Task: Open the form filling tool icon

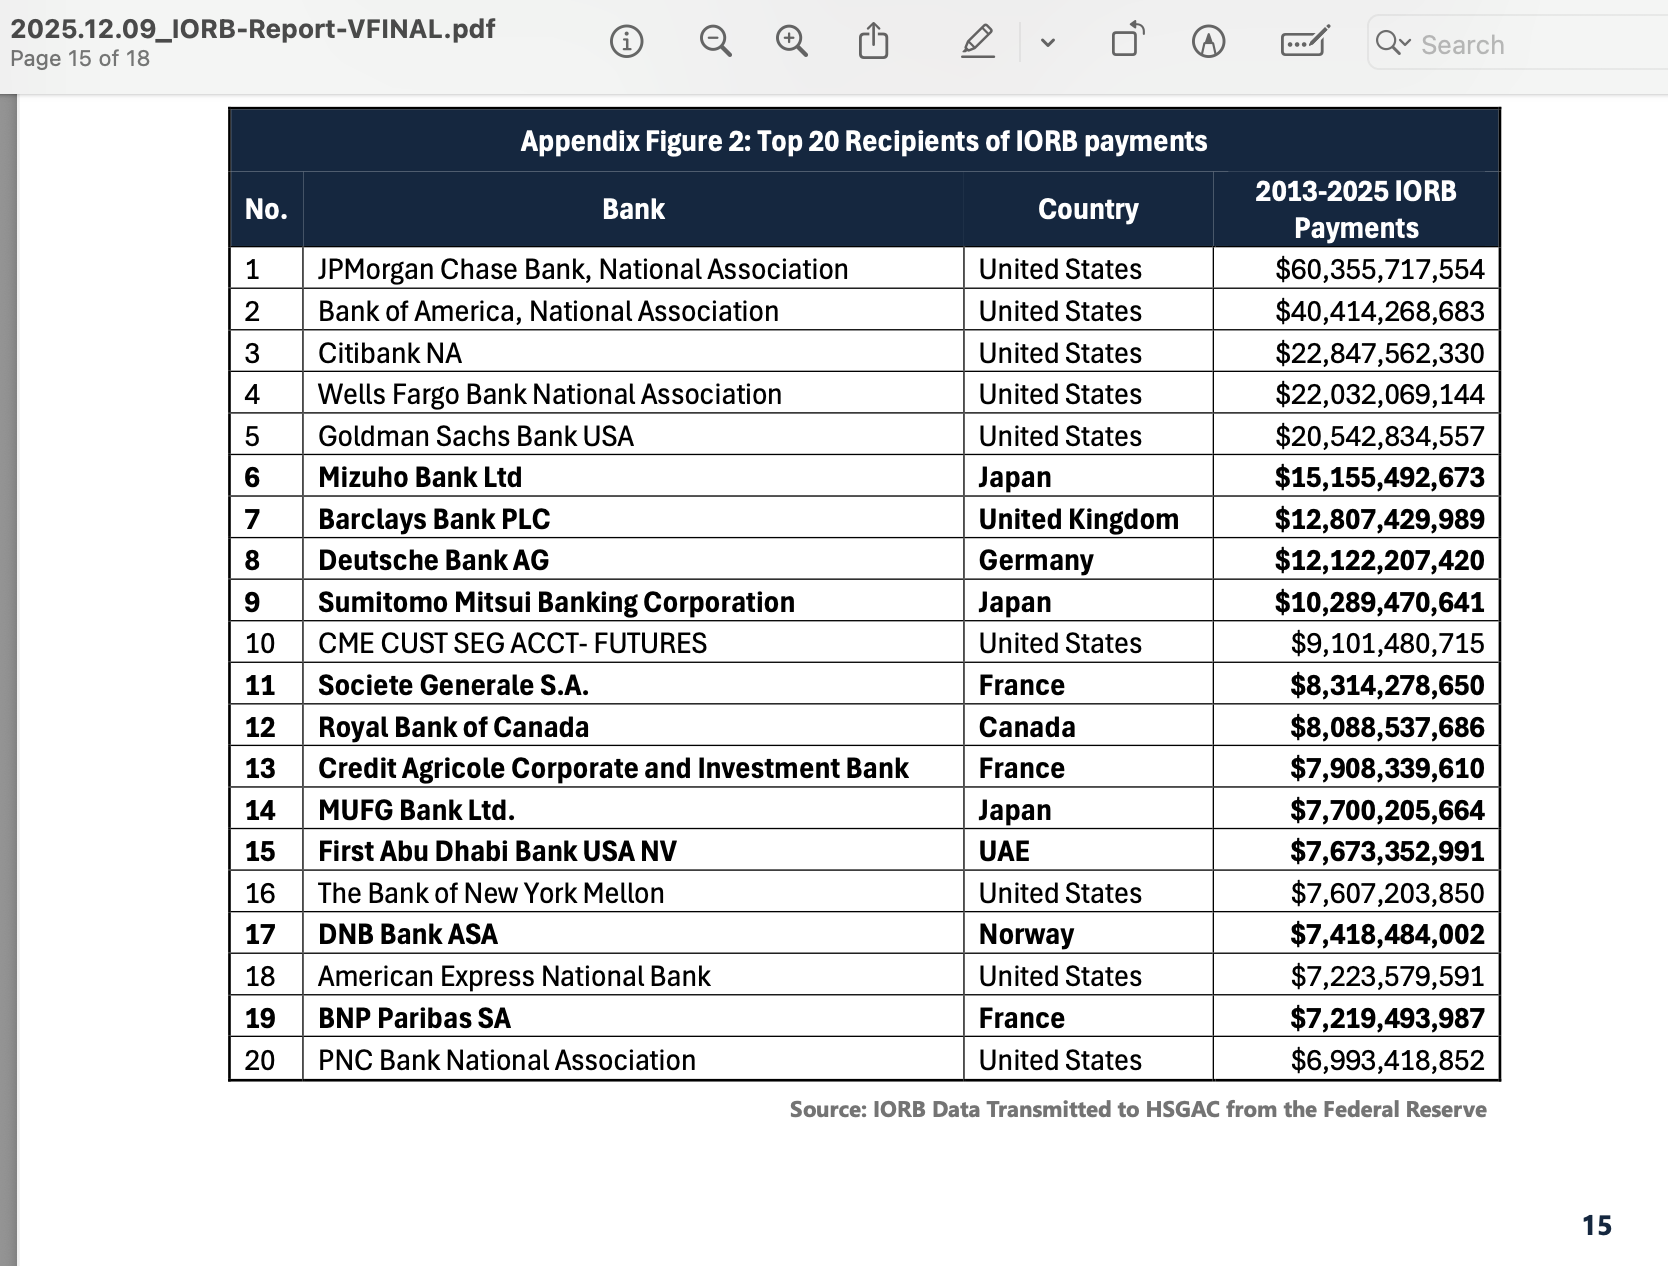Action: pyautogui.click(x=1304, y=42)
